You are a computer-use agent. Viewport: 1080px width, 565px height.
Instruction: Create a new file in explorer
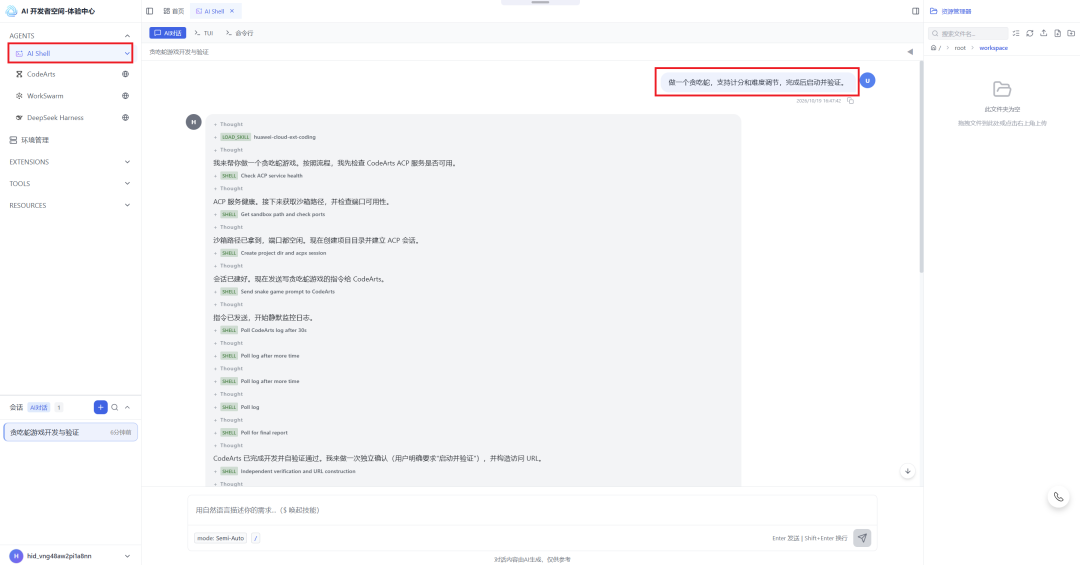[1057, 33]
